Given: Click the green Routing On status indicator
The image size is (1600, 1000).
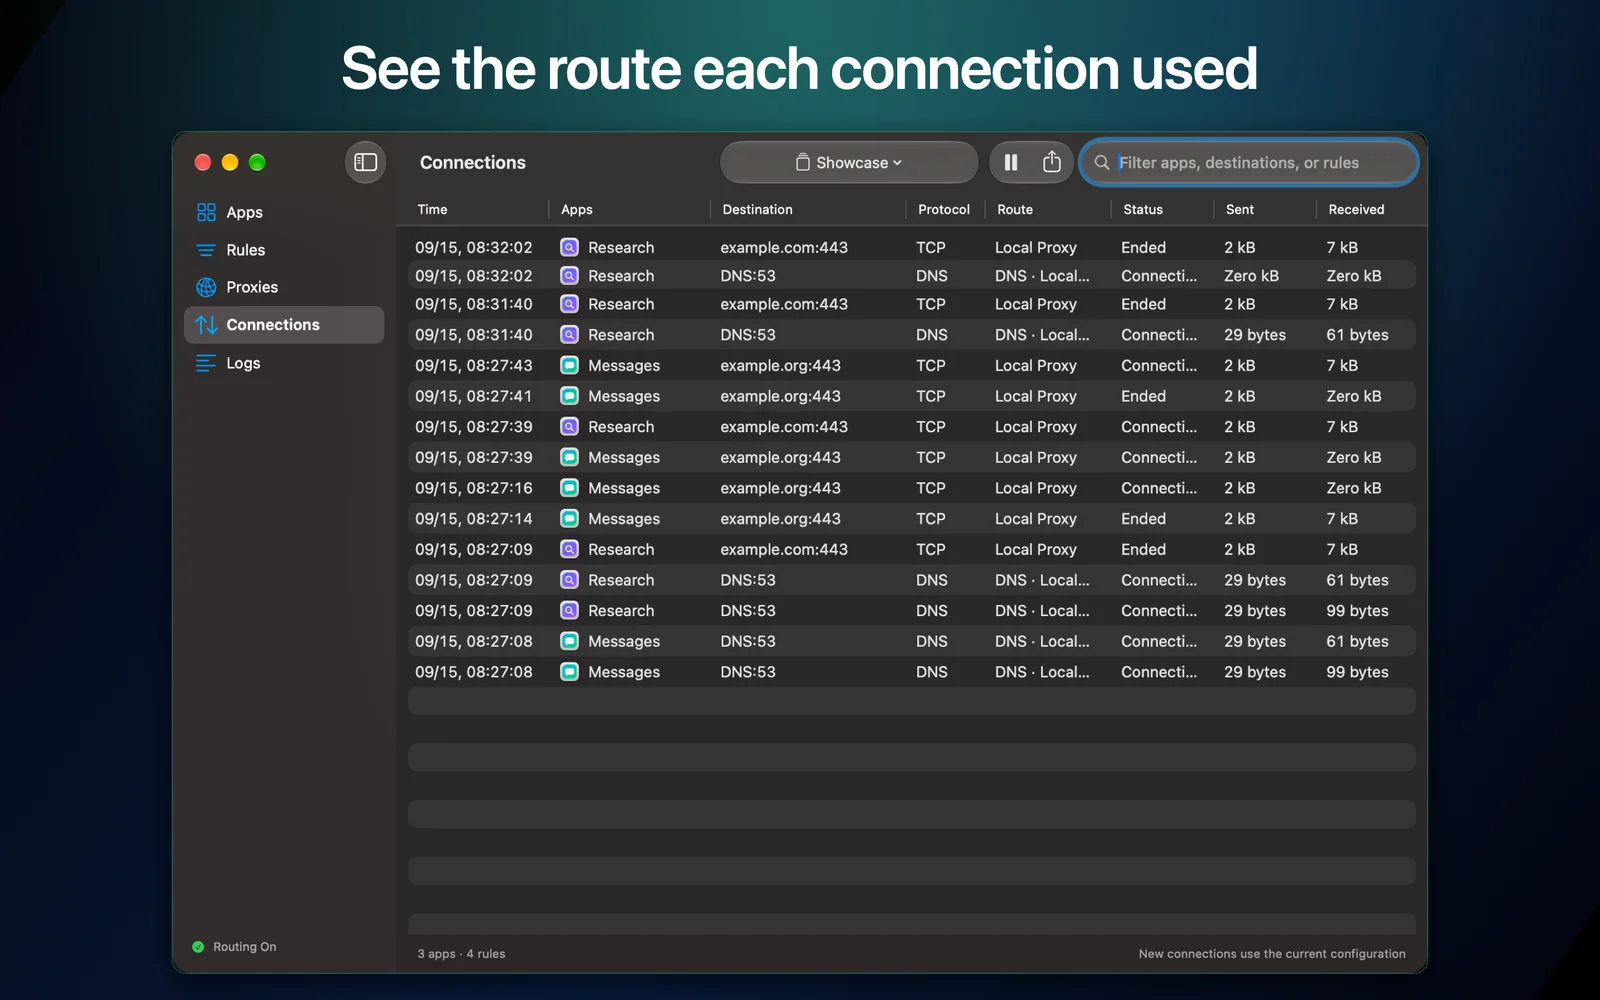Looking at the screenshot, I should 198,947.
